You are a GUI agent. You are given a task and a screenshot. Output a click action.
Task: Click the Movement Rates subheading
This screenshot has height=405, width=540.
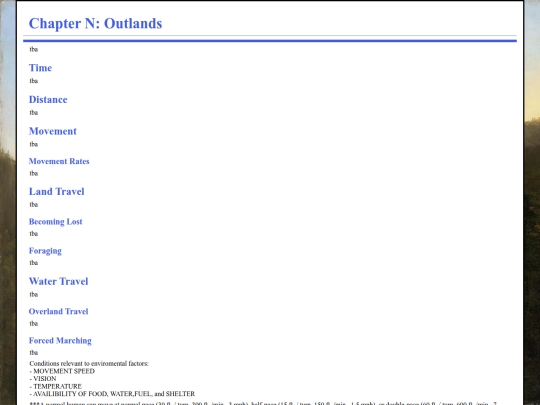59,161
